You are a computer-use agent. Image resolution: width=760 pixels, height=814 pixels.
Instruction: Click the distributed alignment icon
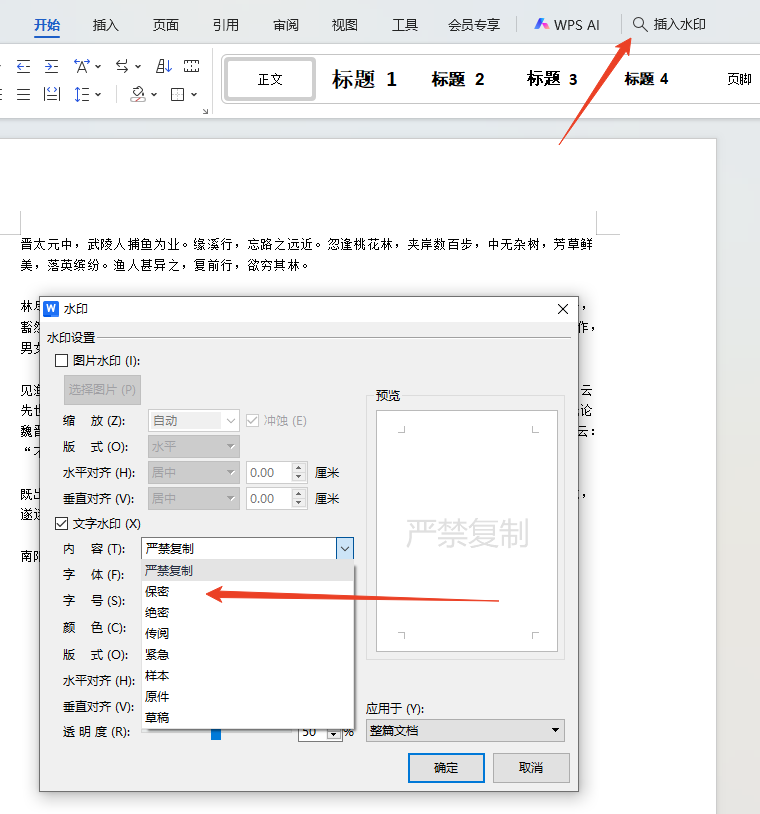click(51, 94)
